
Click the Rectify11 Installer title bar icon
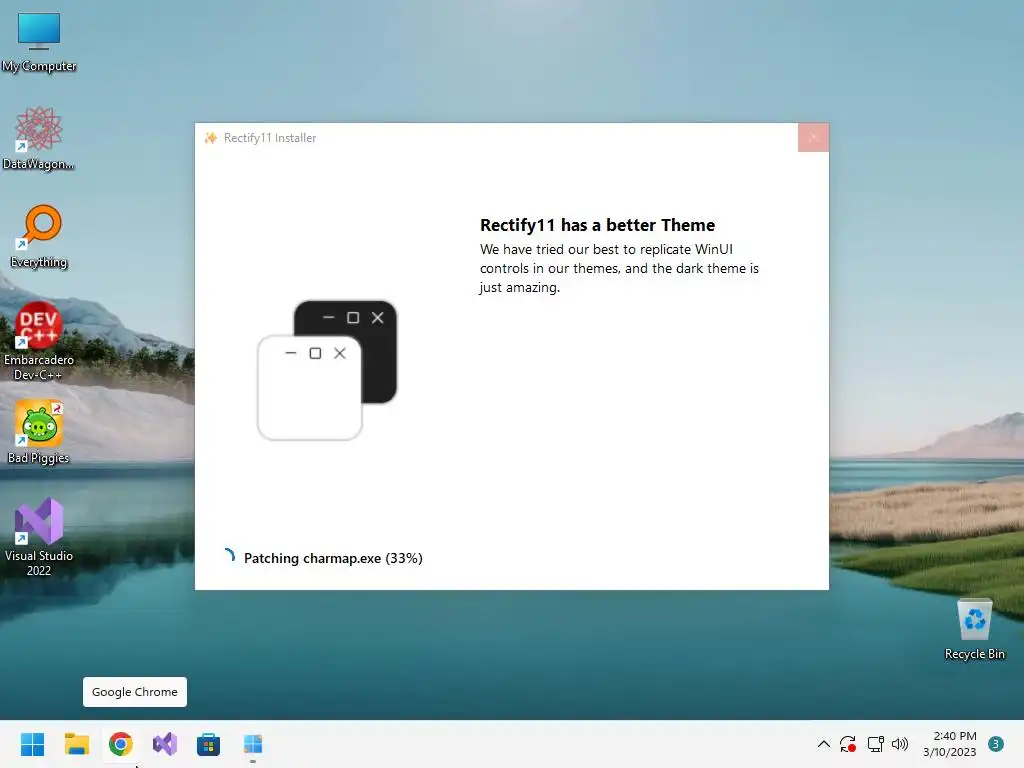click(211, 138)
